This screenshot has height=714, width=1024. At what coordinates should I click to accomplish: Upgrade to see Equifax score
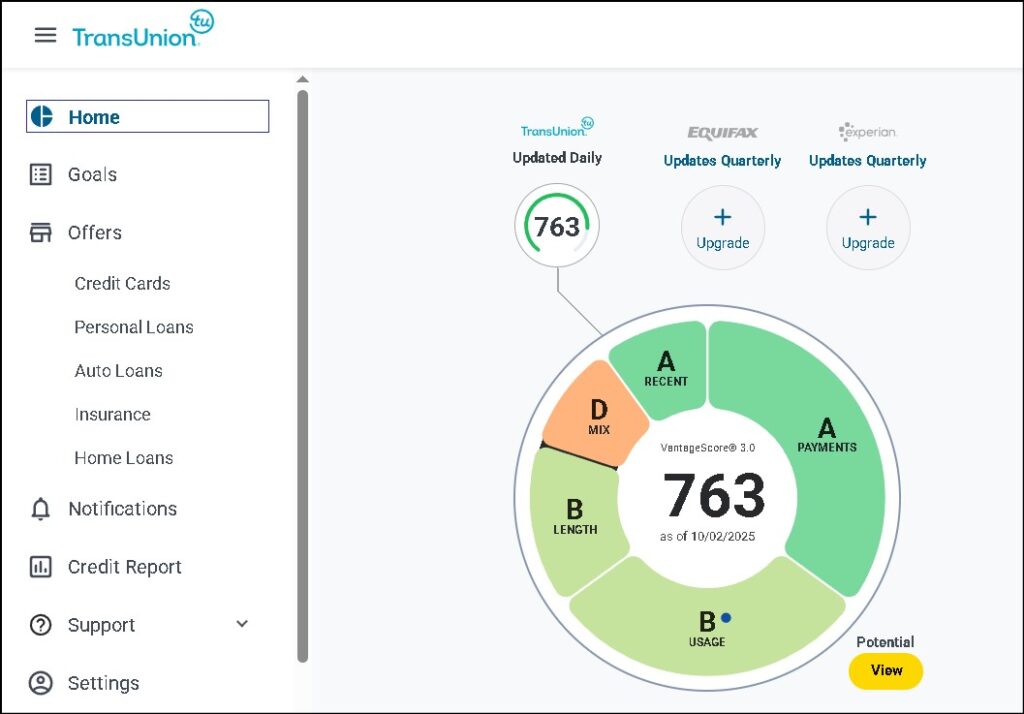(x=722, y=228)
